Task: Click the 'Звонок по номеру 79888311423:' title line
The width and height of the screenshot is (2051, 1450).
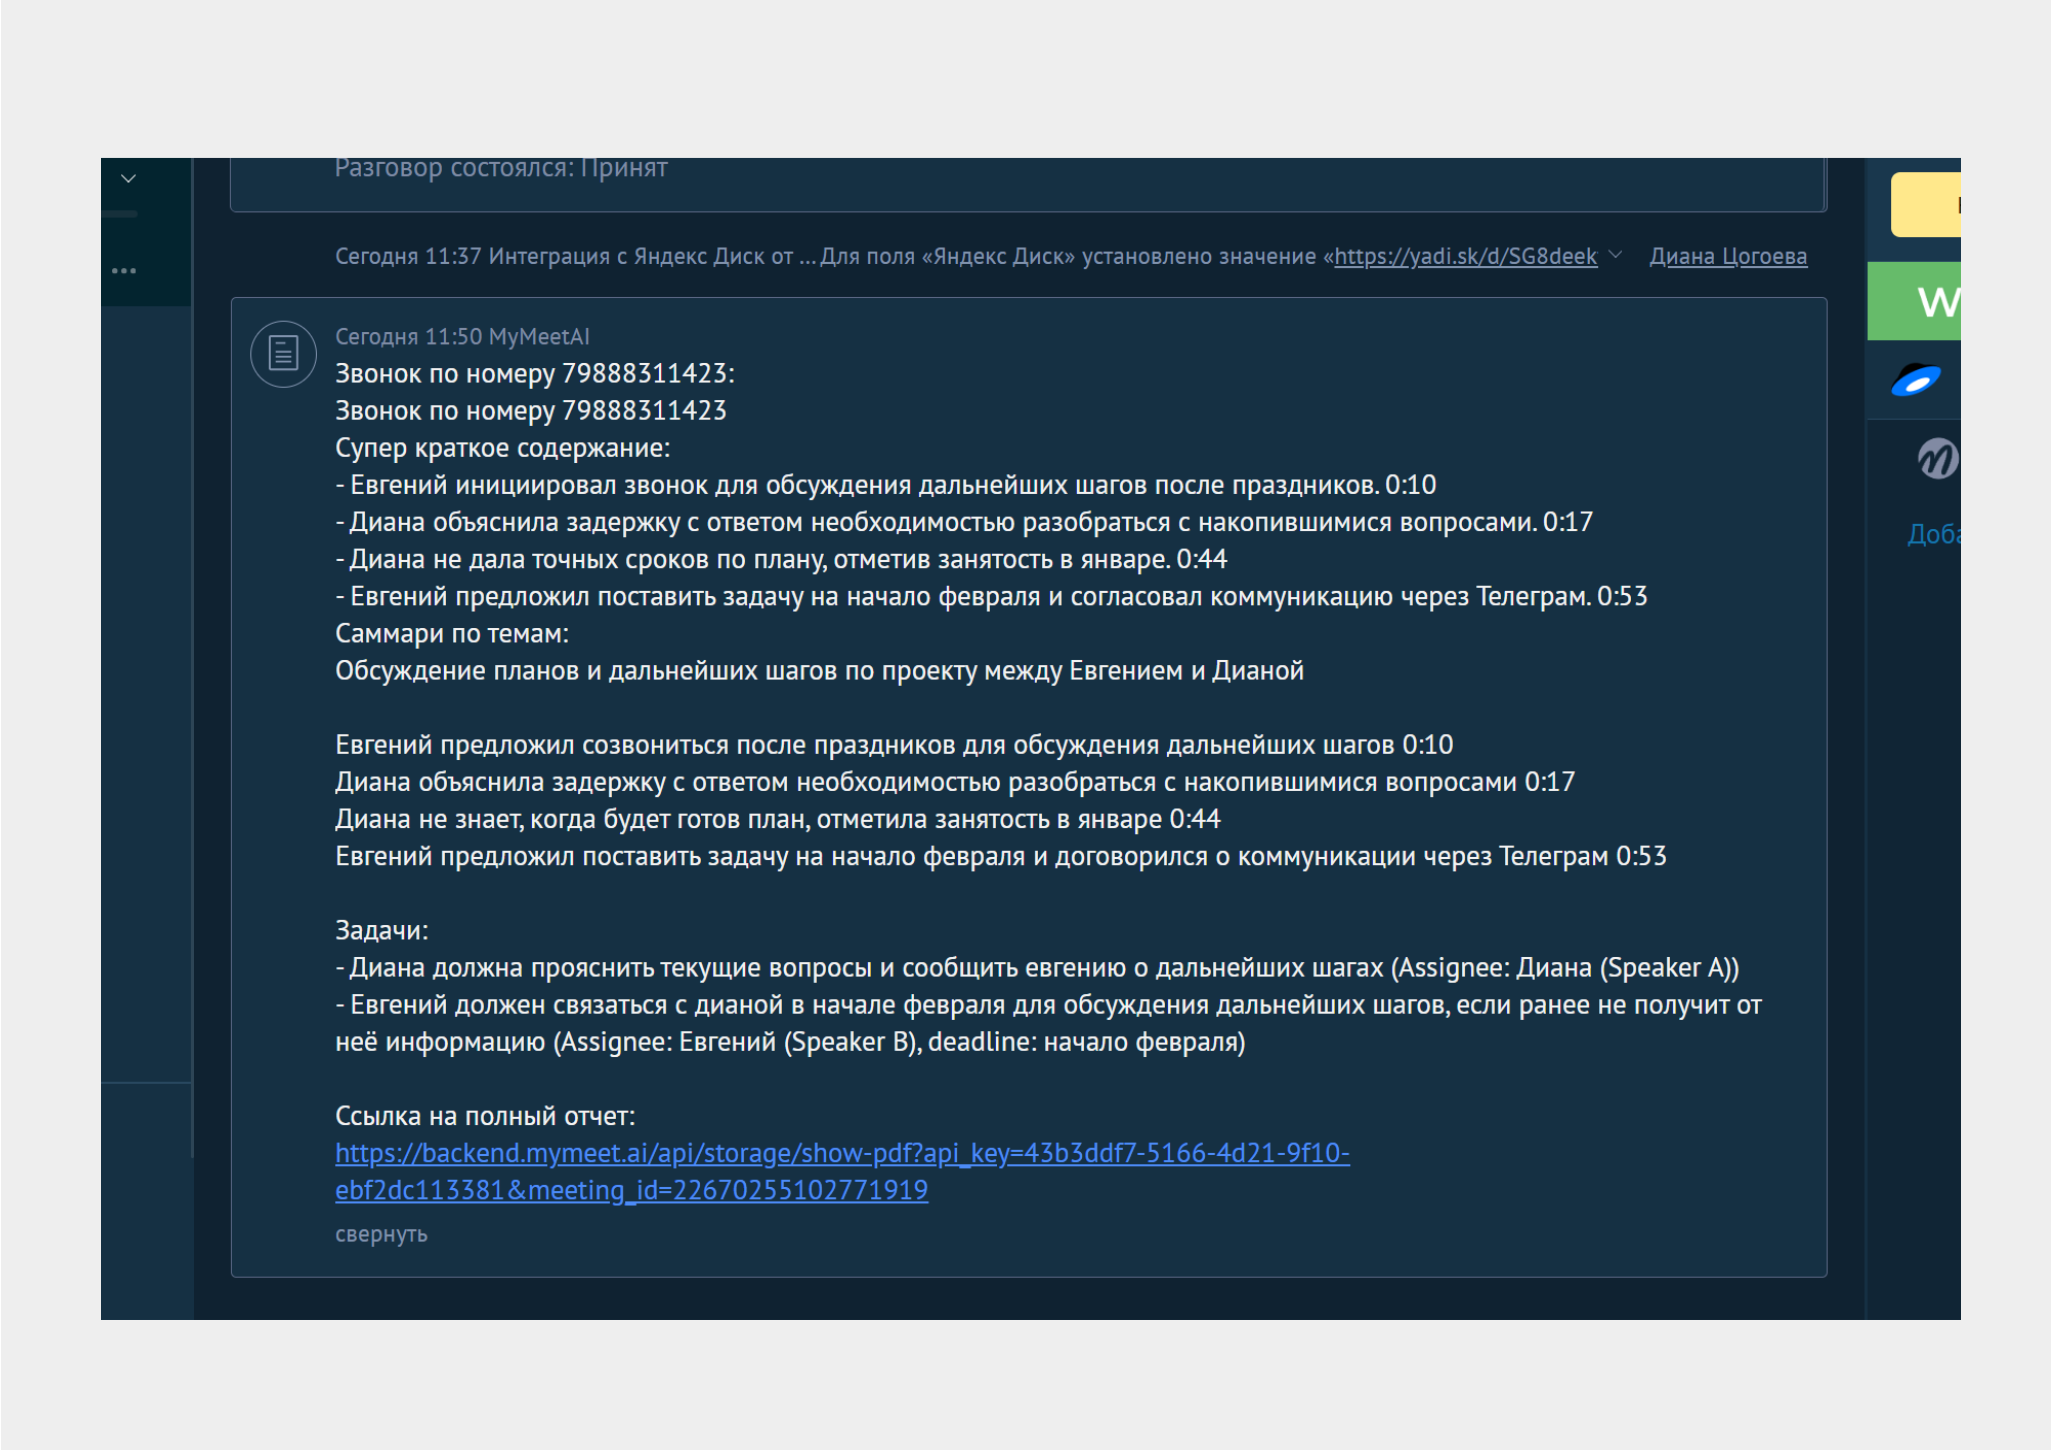Action: 534,374
